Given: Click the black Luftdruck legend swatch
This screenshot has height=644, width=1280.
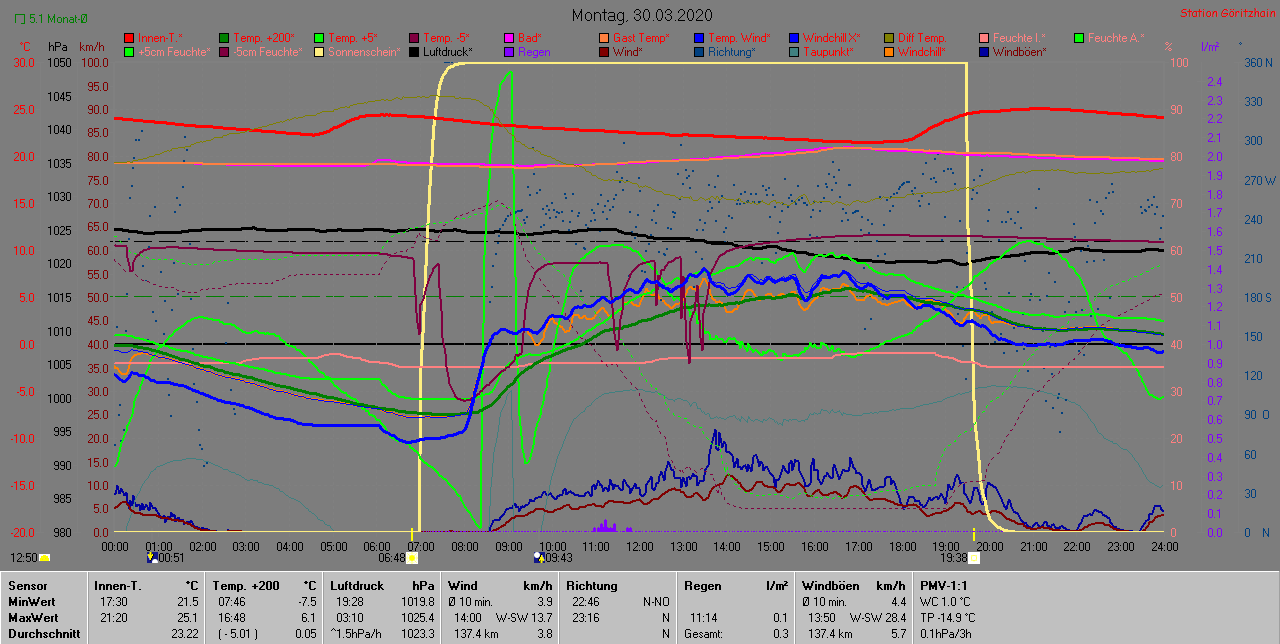Looking at the screenshot, I should pos(415,52).
